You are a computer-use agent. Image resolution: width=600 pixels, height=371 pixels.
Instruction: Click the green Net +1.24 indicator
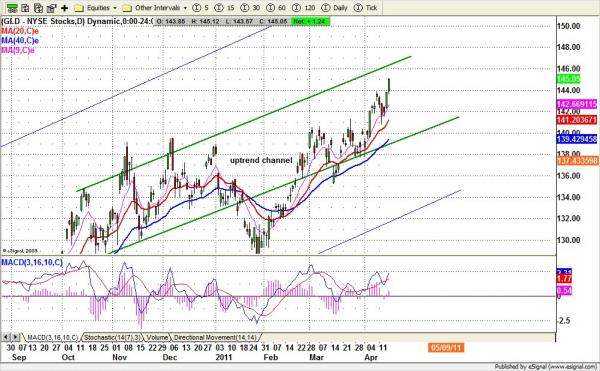[310, 21]
